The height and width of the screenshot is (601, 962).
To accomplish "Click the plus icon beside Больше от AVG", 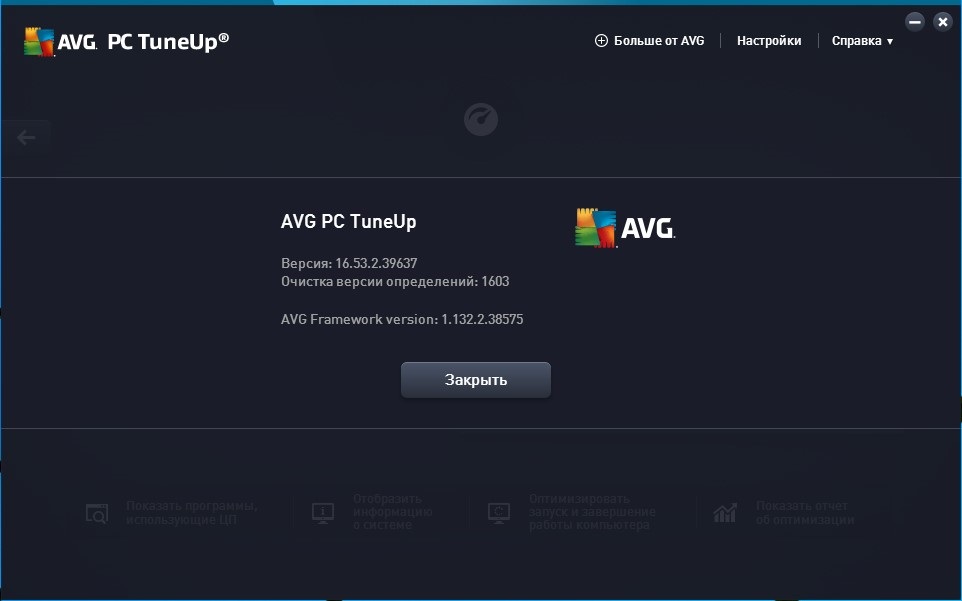I will [601, 40].
